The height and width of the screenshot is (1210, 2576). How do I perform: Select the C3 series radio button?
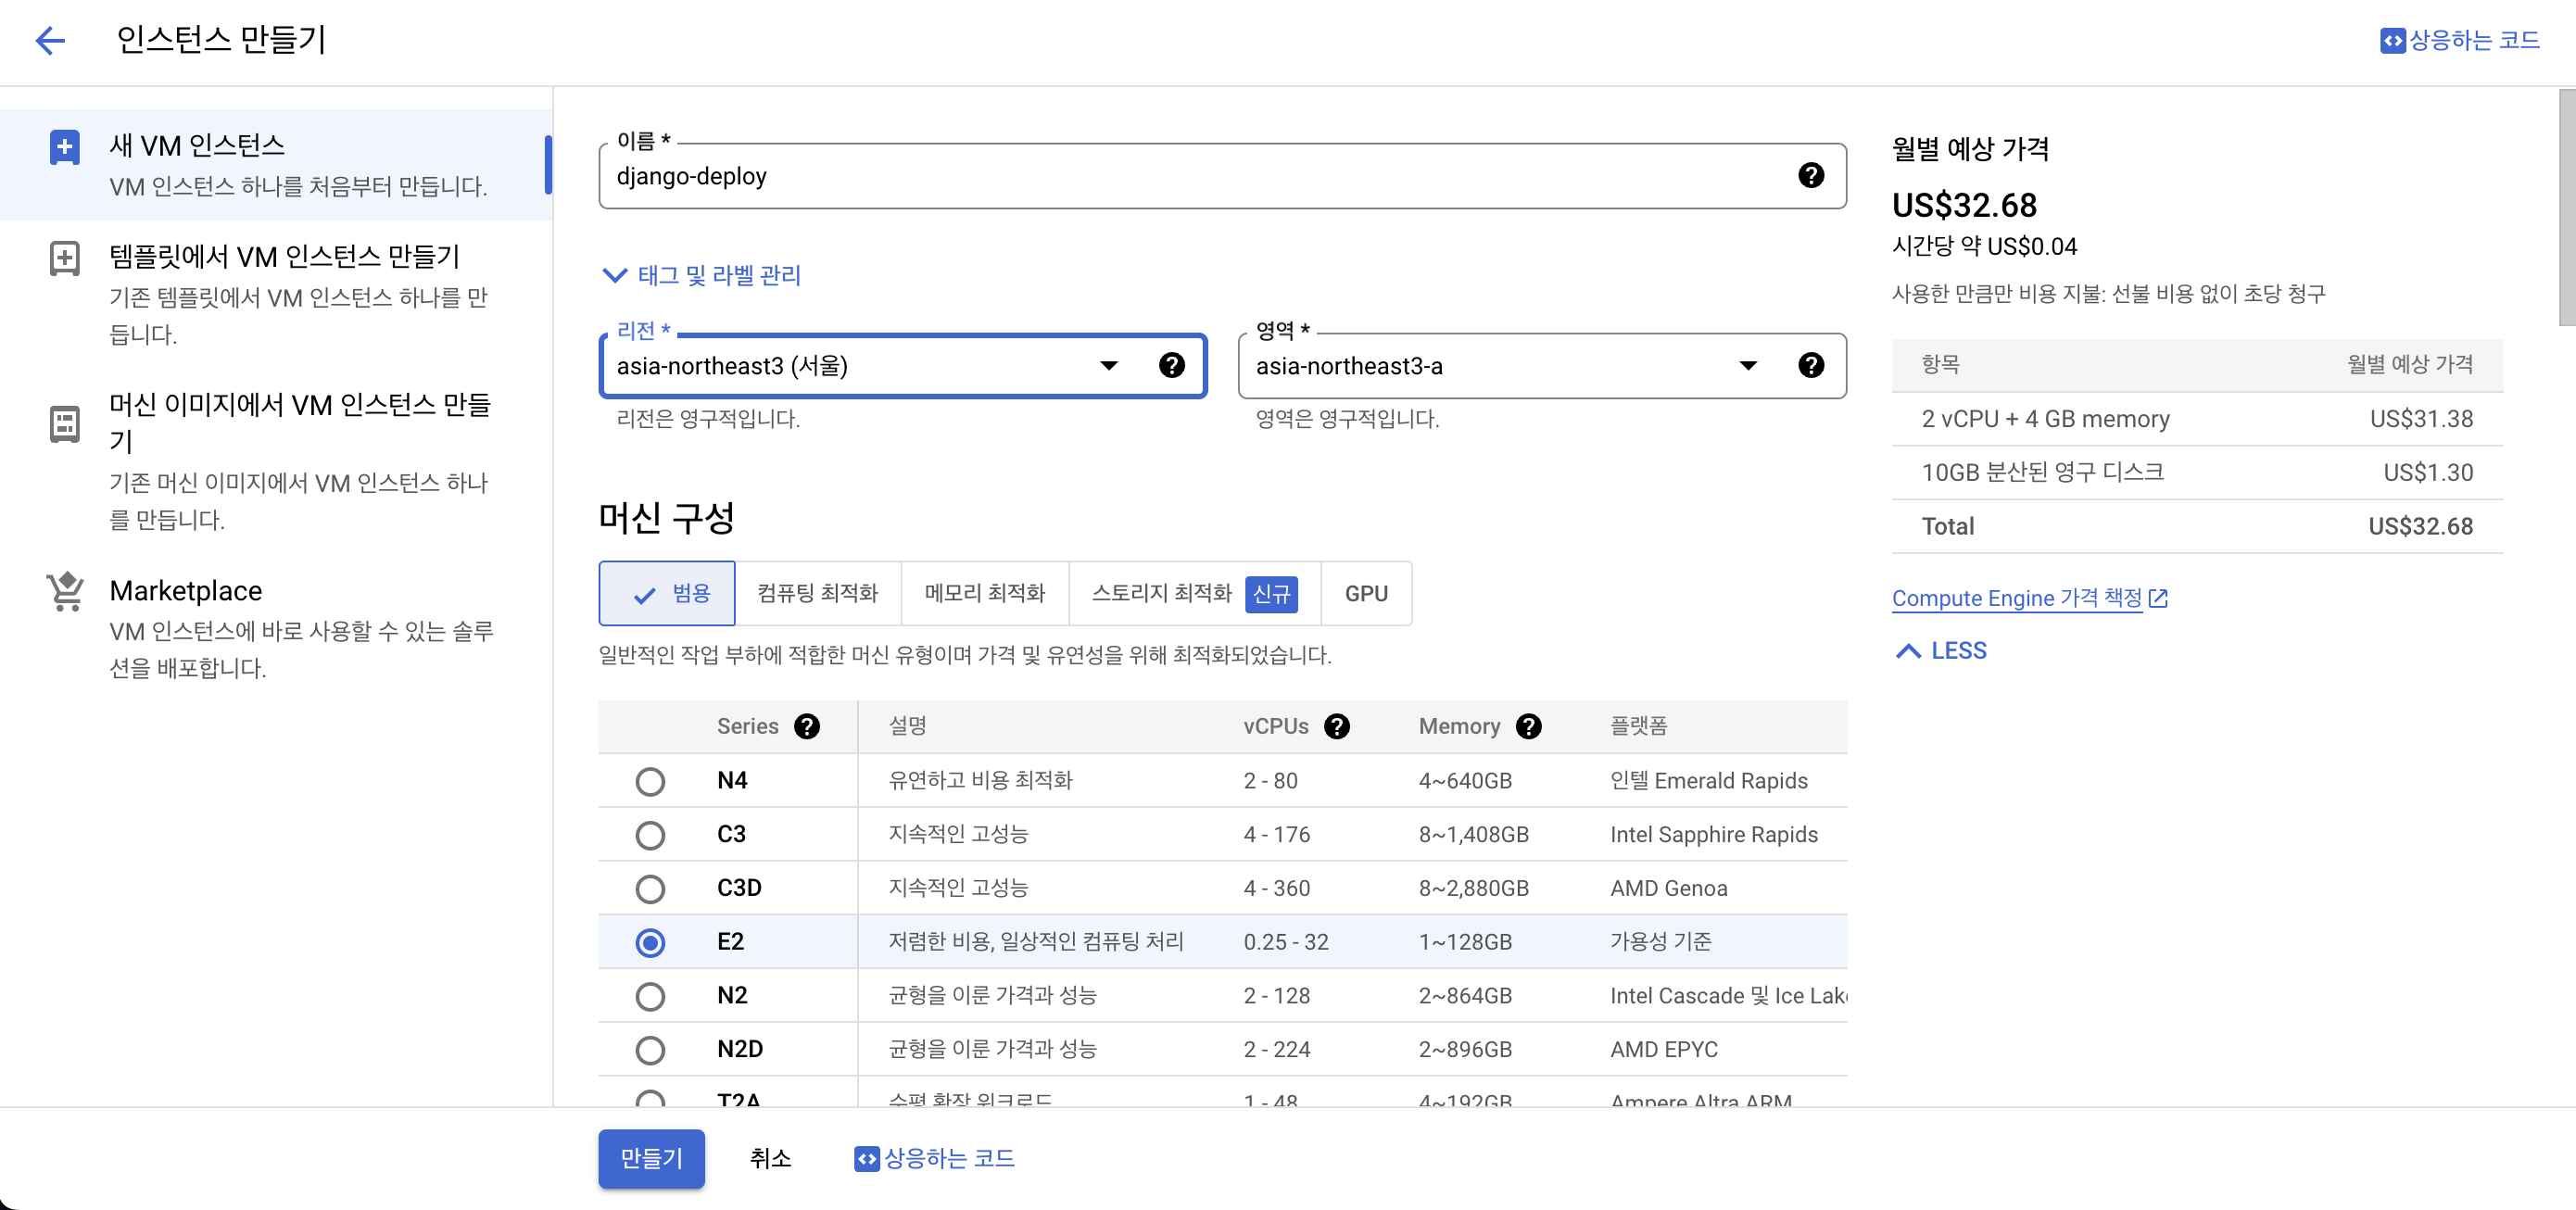coord(650,835)
